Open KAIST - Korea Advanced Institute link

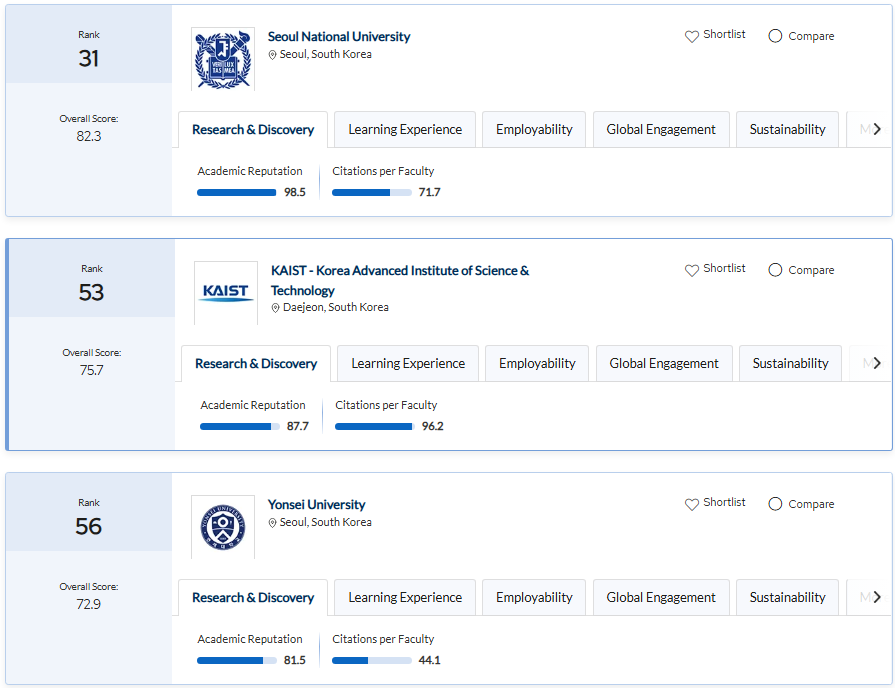click(x=400, y=280)
